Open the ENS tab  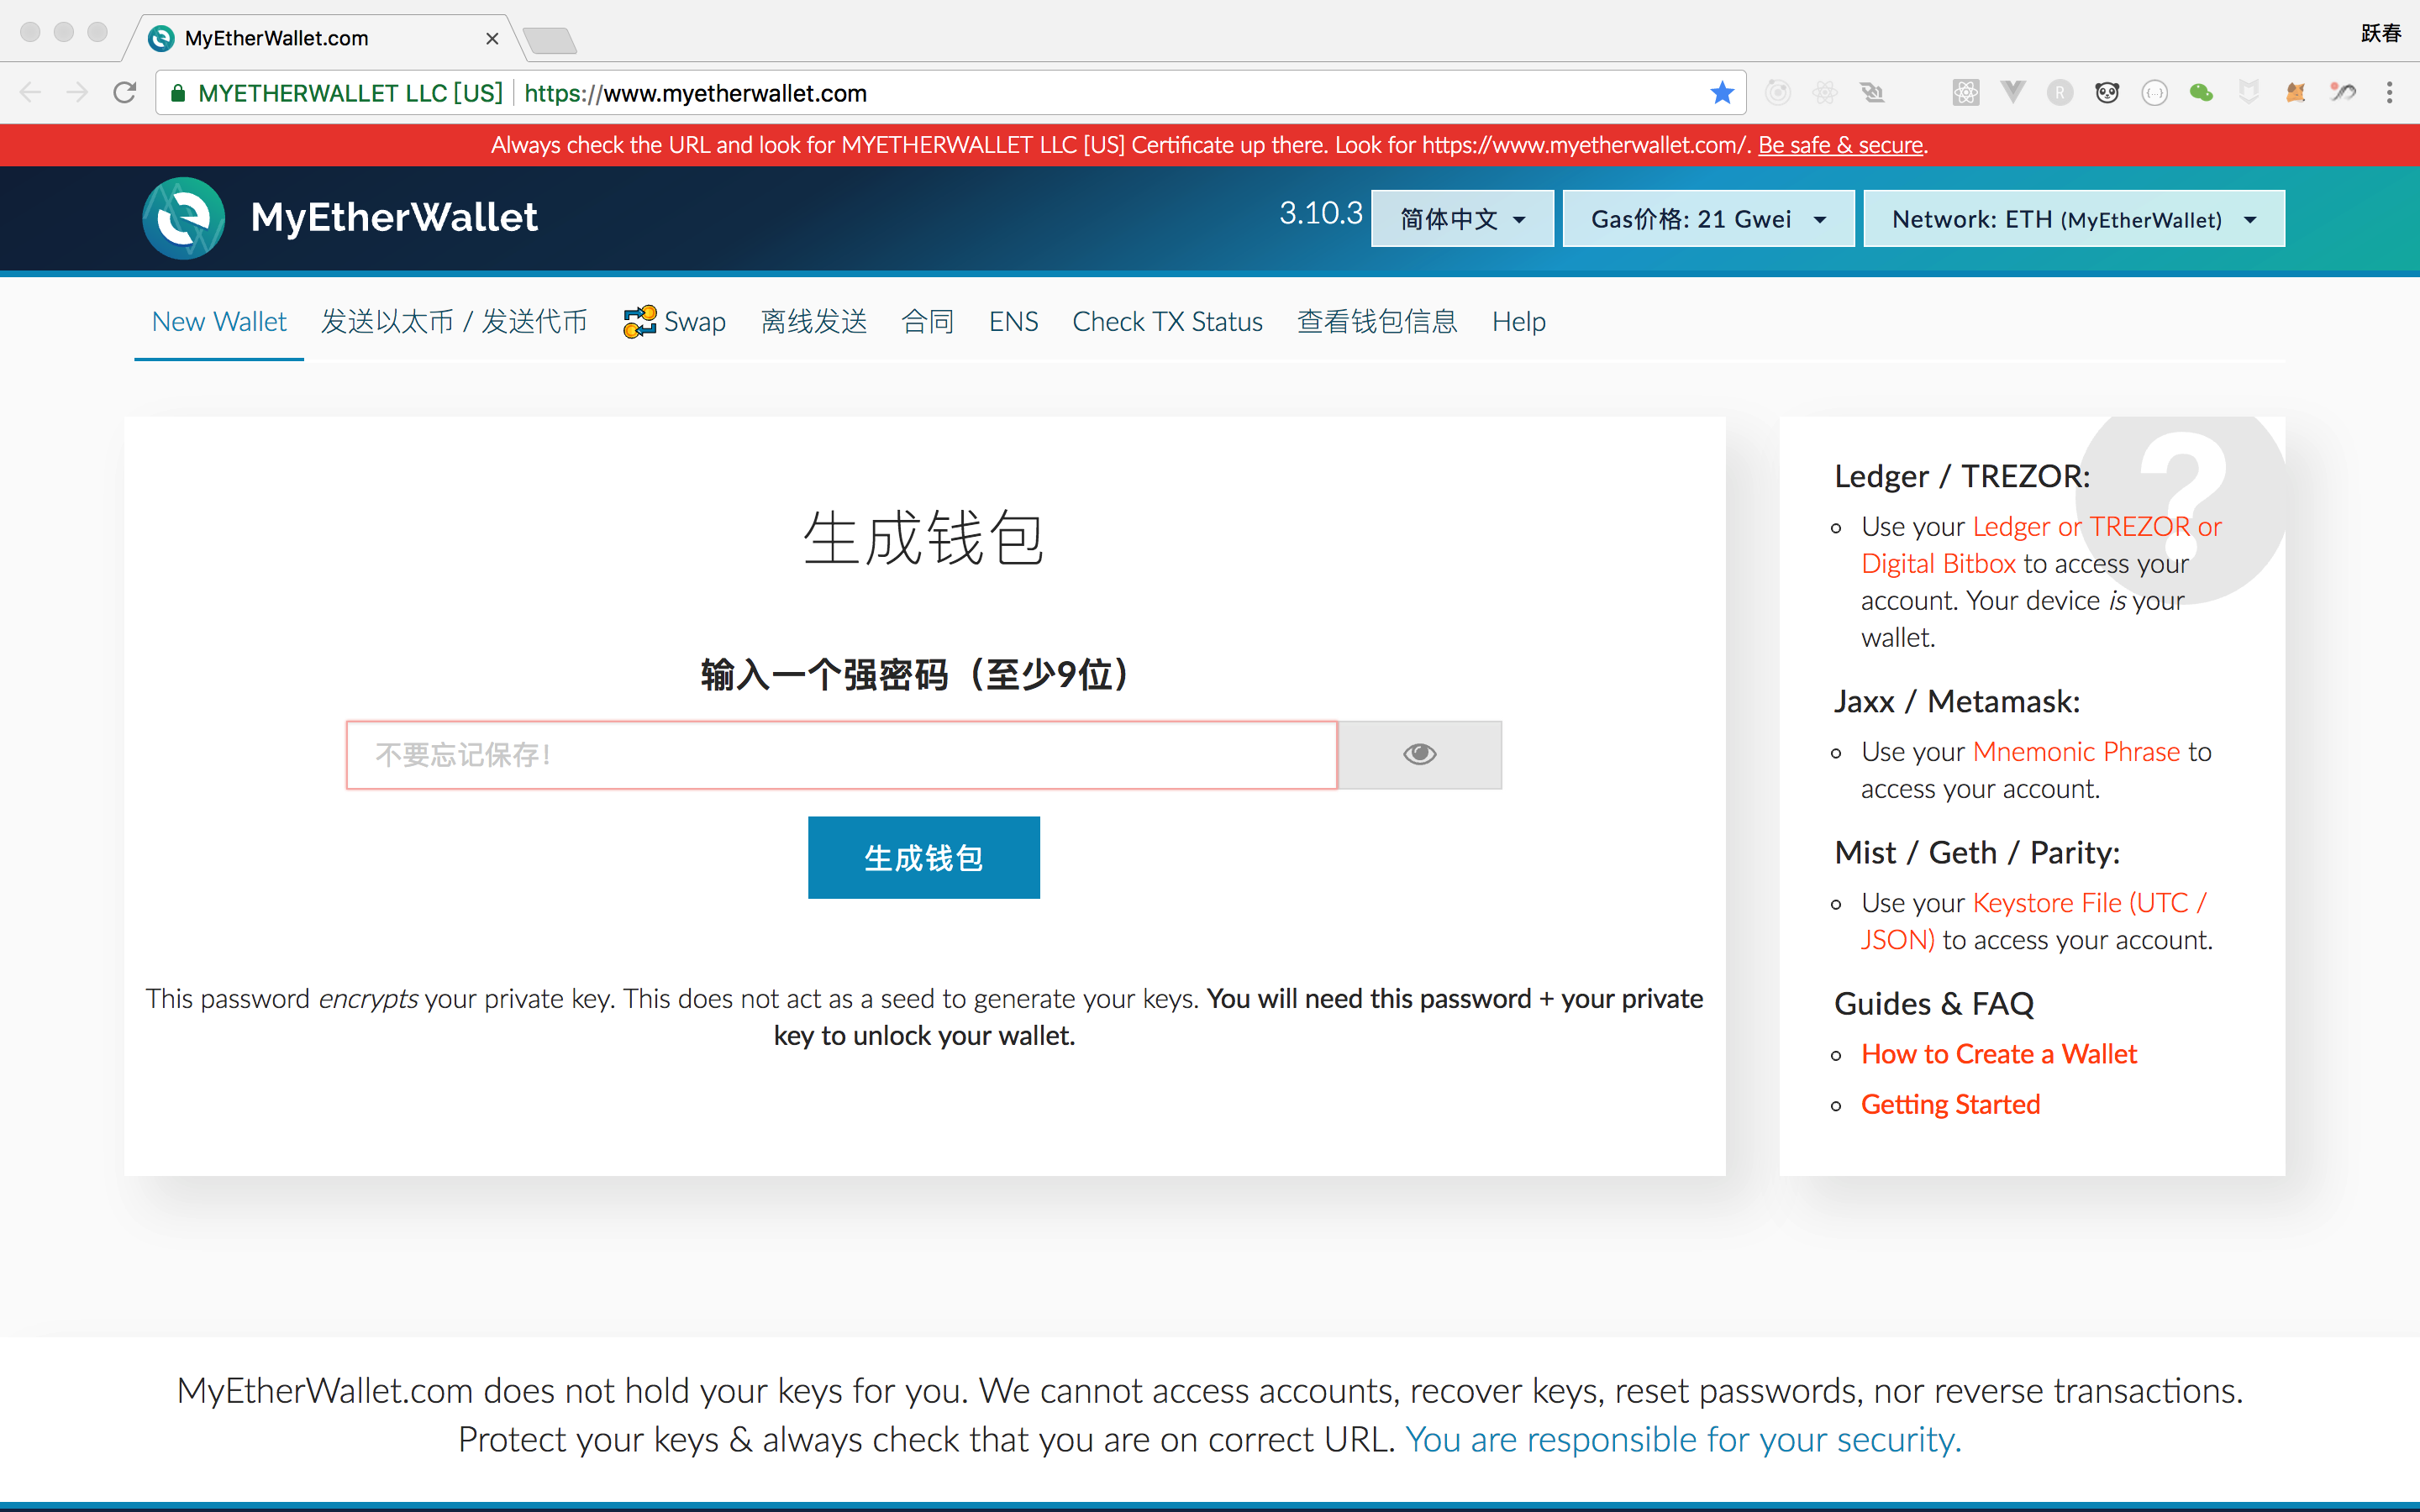tap(1013, 322)
